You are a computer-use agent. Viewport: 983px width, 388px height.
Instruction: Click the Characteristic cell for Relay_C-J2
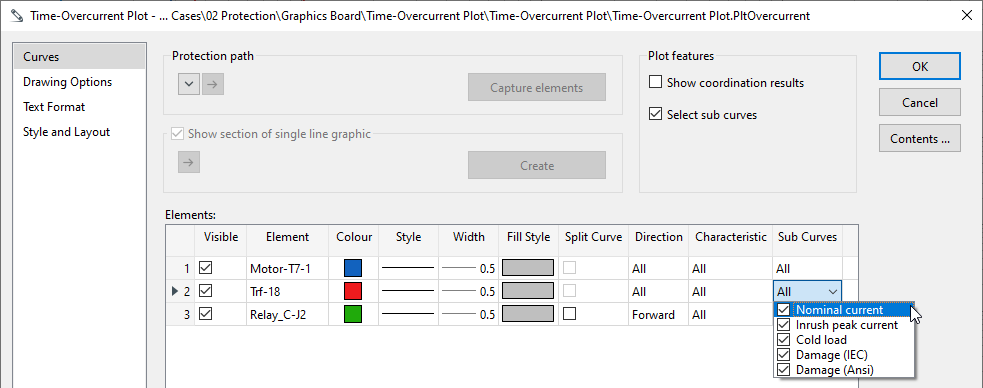point(730,315)
